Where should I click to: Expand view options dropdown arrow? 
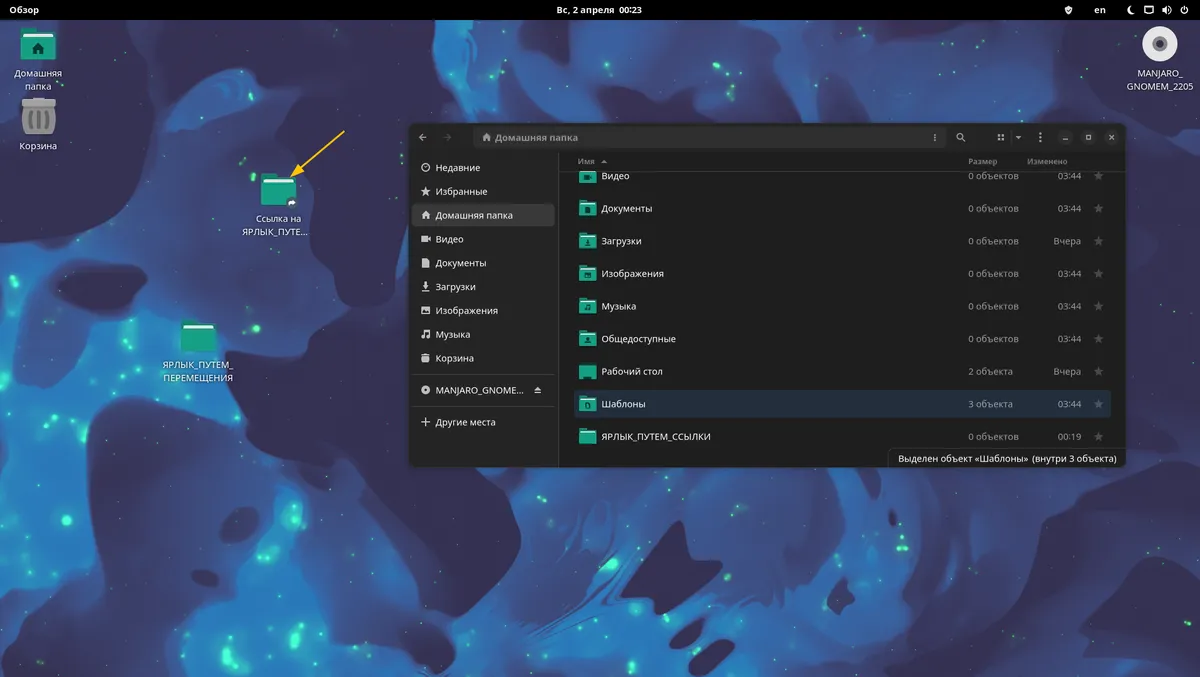click(1018, 137)
